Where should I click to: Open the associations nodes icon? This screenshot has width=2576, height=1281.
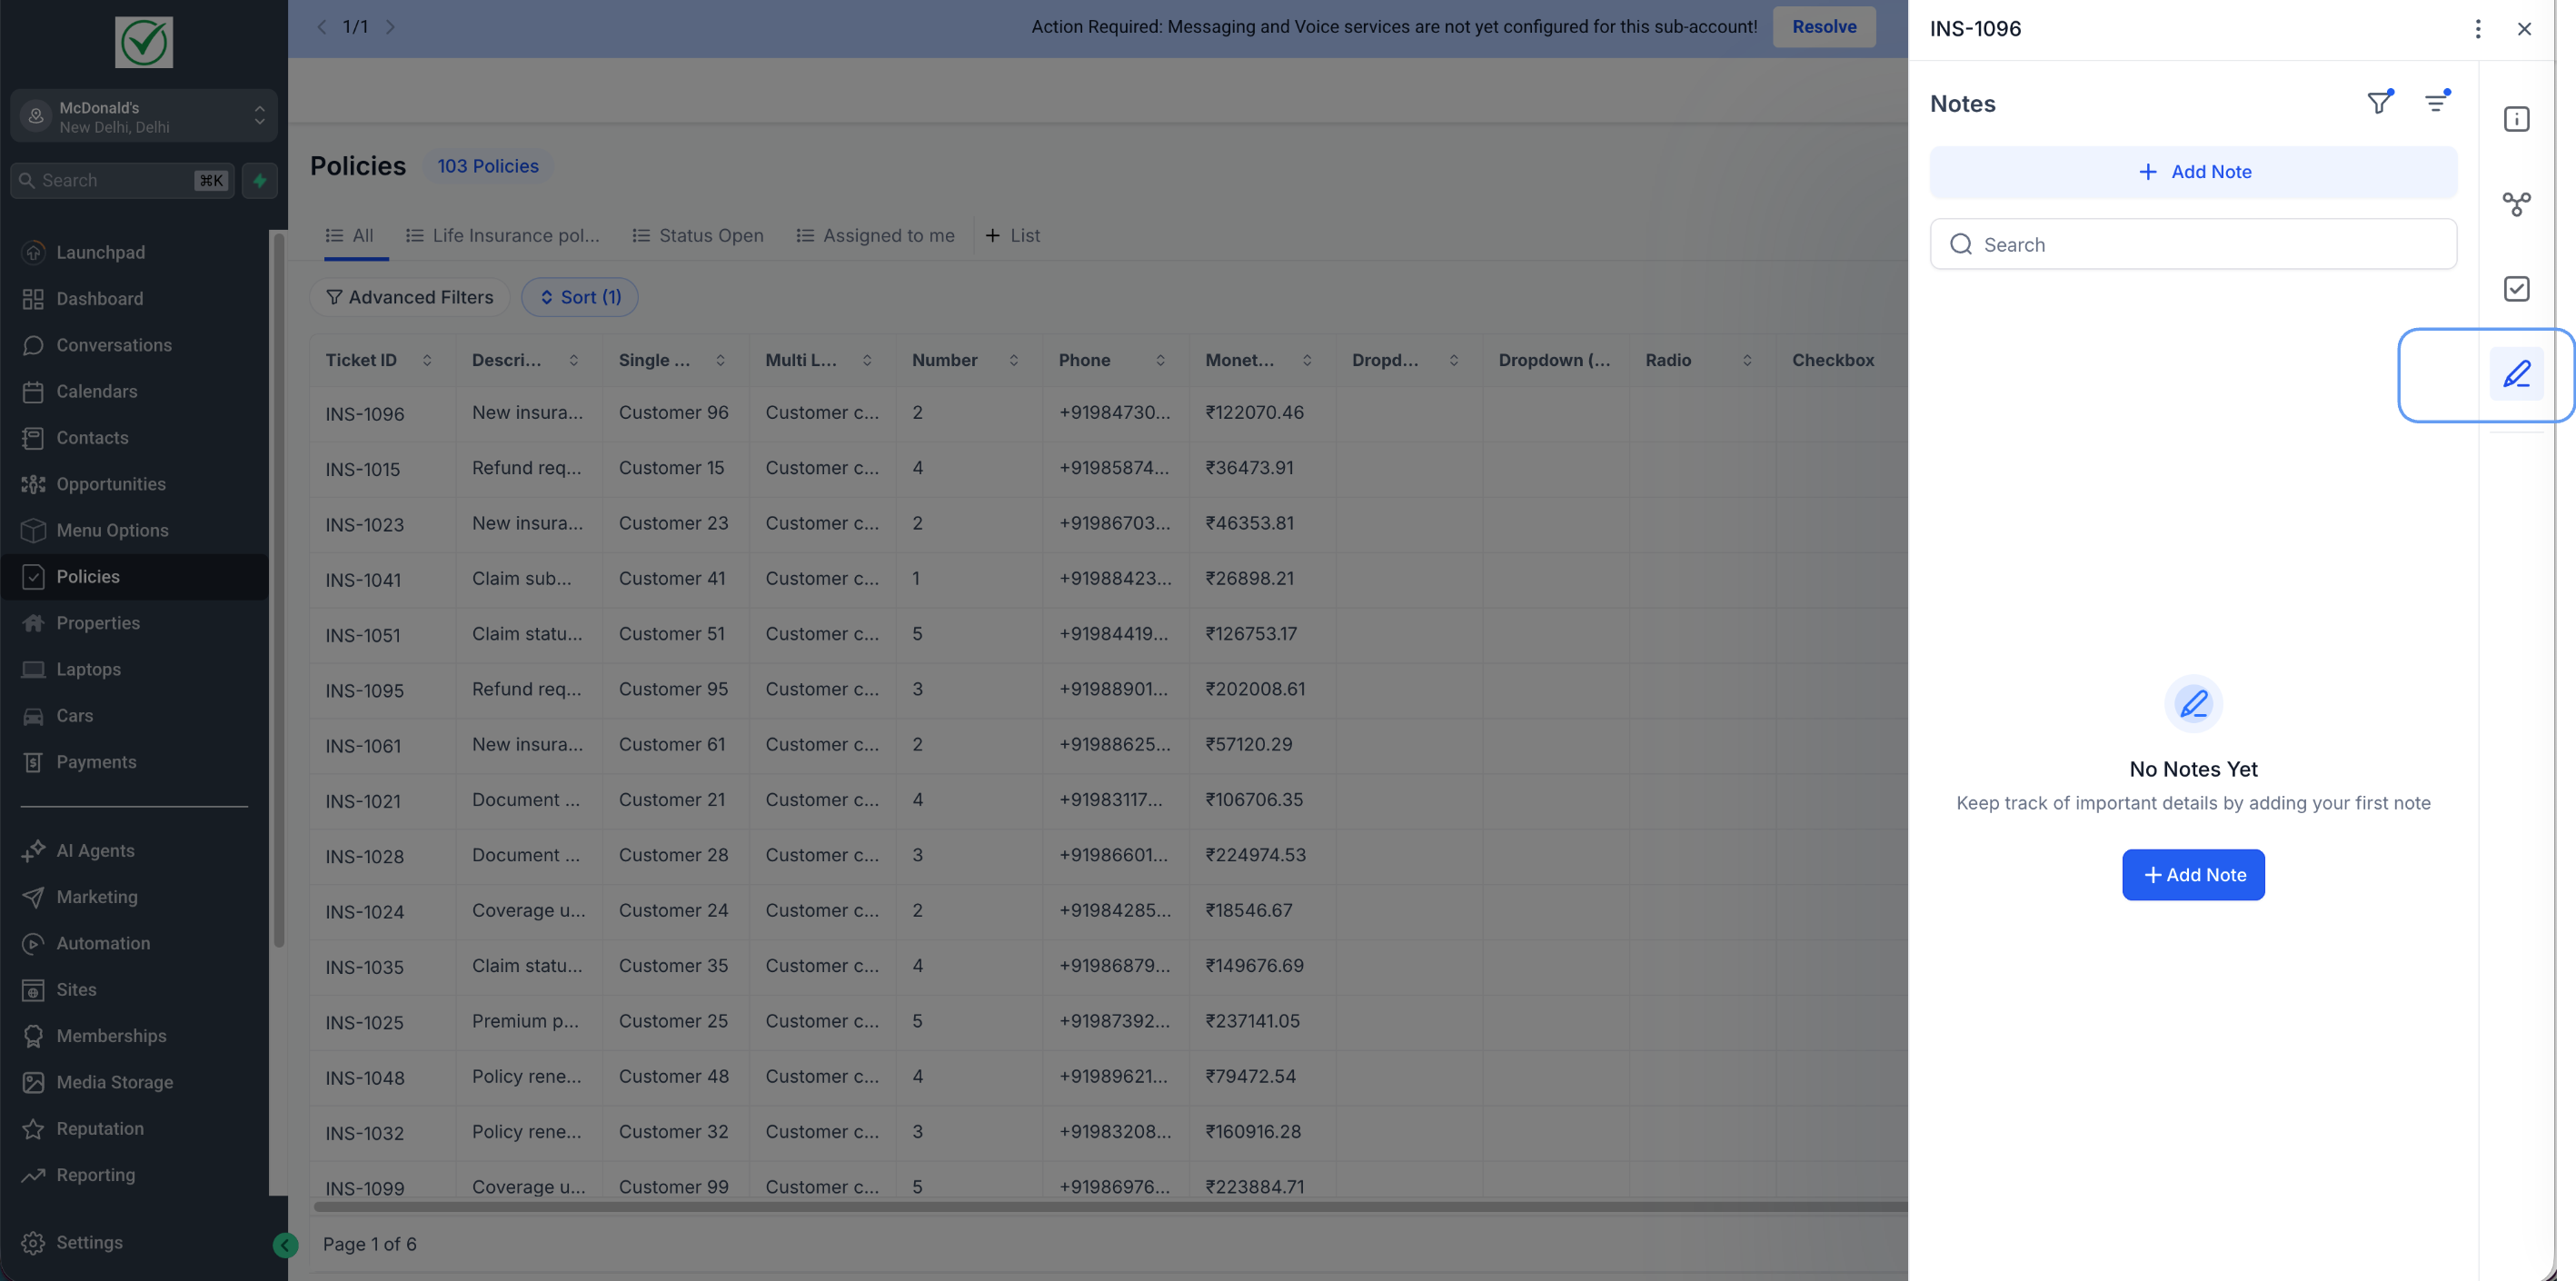point(2516,204)
